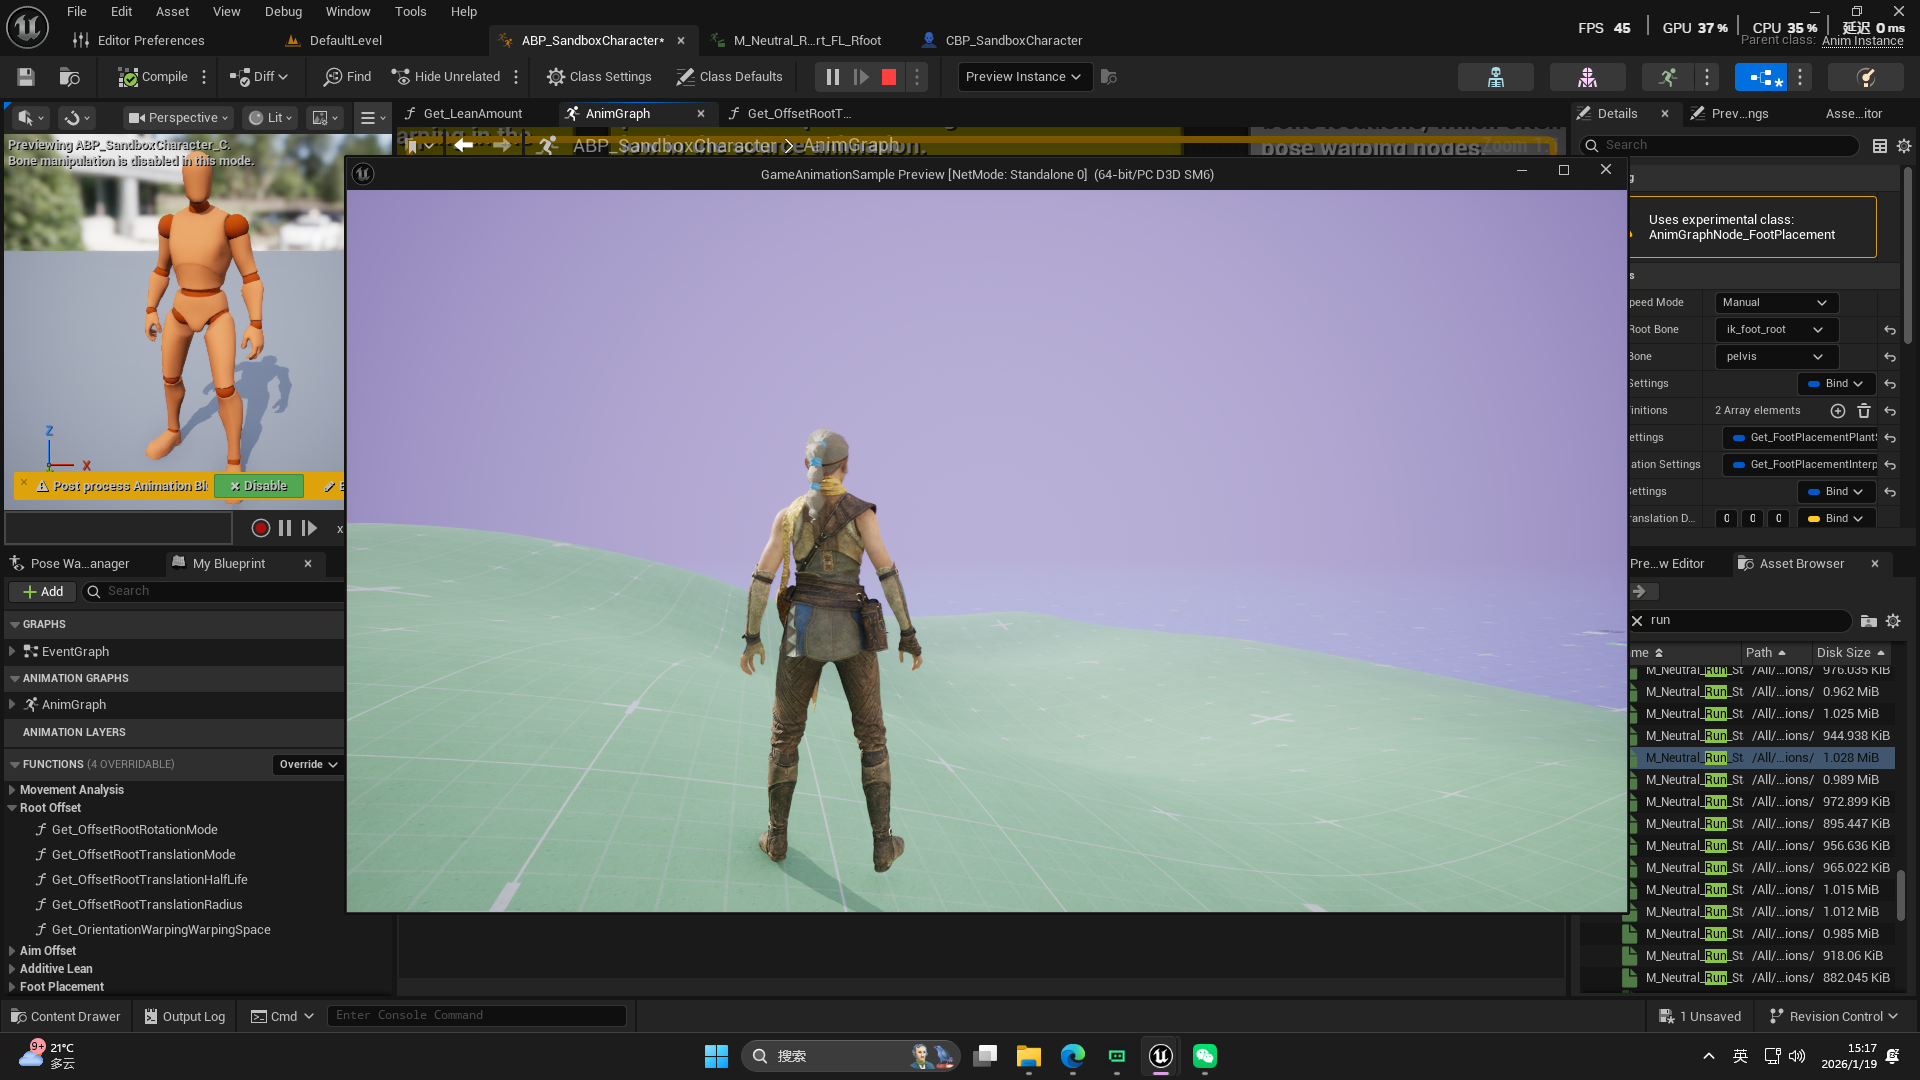
Task: Switch to the Get_LeanAmount graph tab
Action: tap(472, 114)
